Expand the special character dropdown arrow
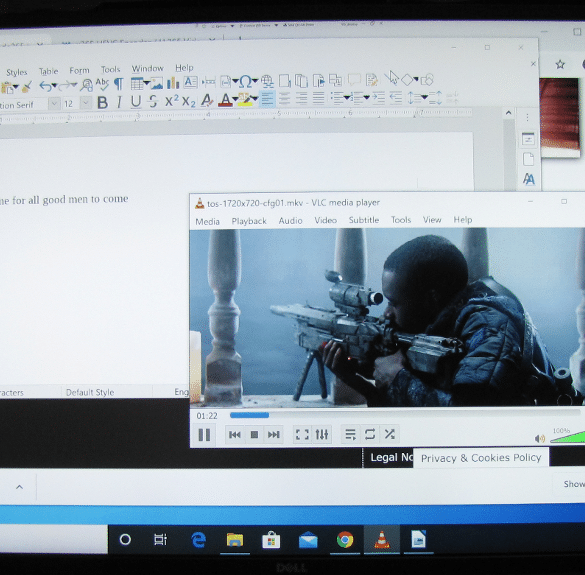585x575 pixels. (x=255, y=81)
